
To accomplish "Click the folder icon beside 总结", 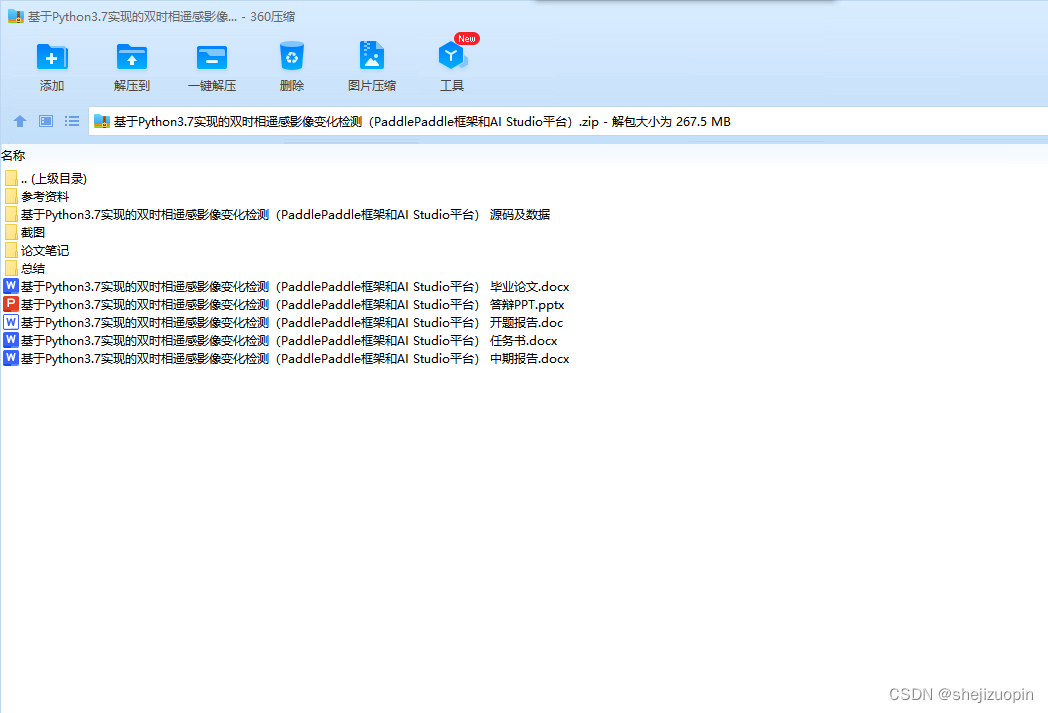I will coord(11,269).
